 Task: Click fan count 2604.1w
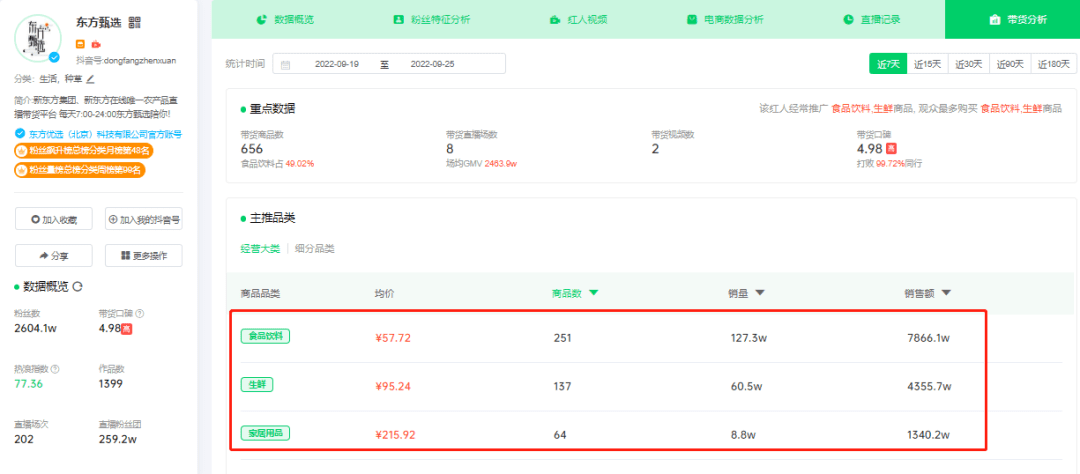click(35, 328)
